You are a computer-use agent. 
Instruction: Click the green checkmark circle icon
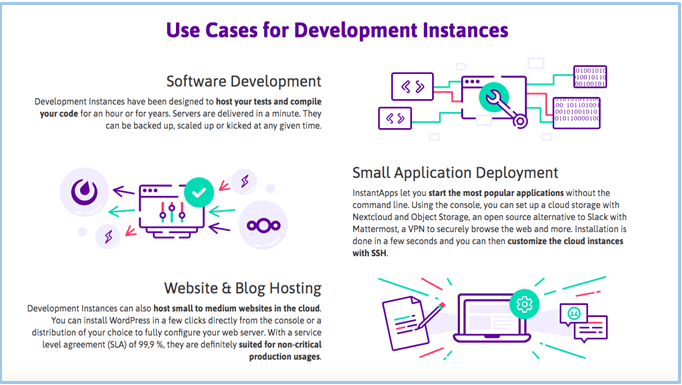[x=199, y=192]
